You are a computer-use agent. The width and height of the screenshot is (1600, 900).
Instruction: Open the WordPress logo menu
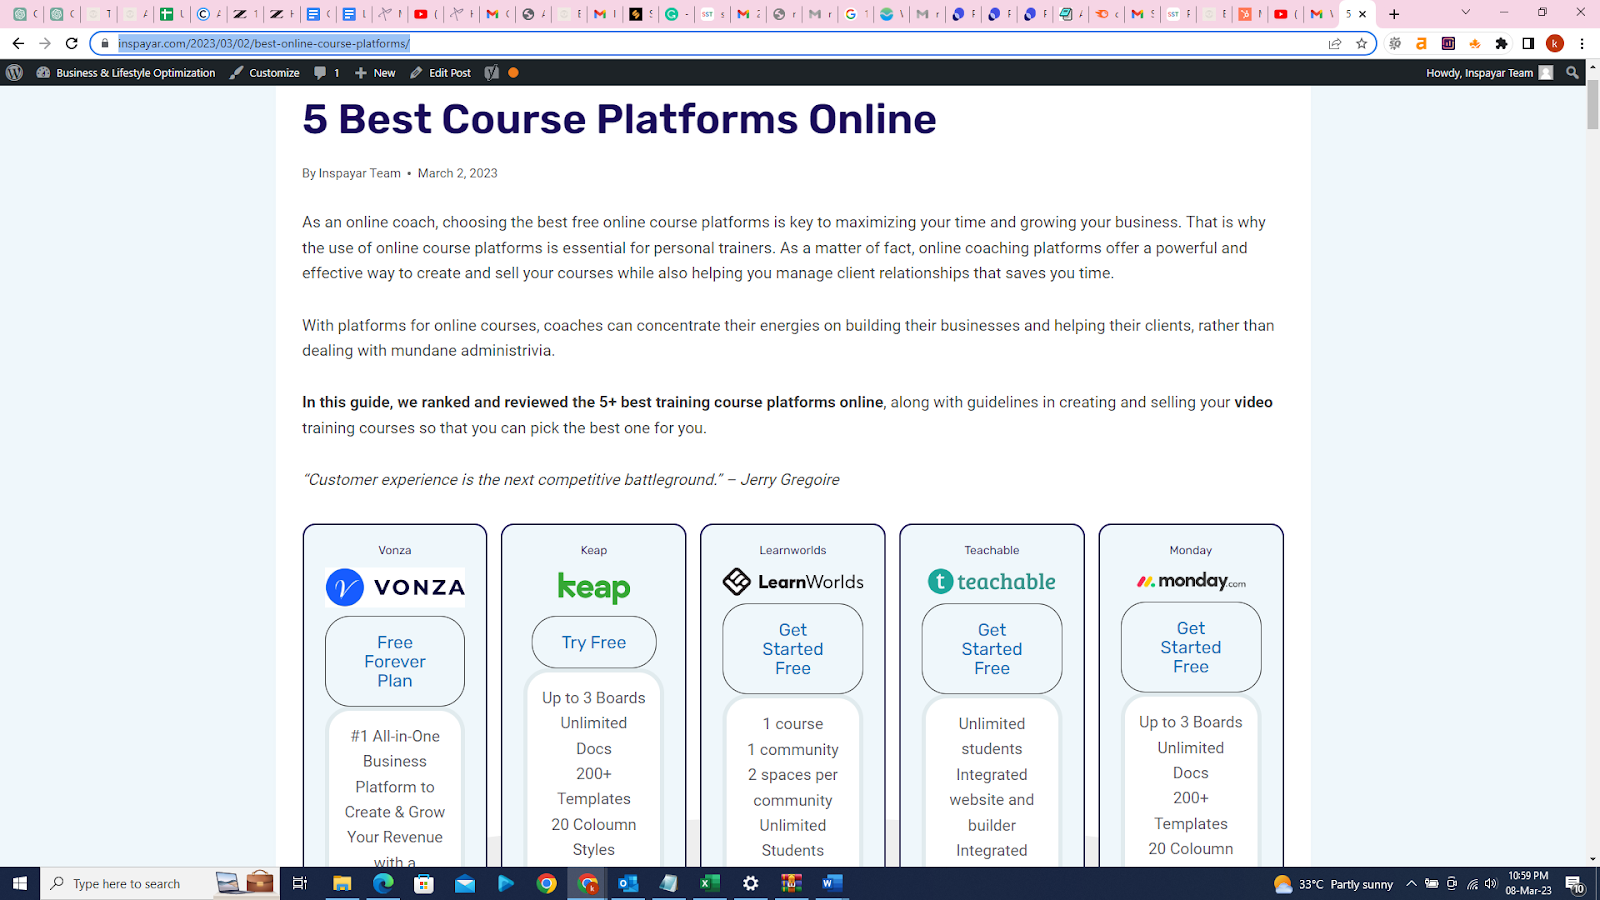tap(14, 73)
